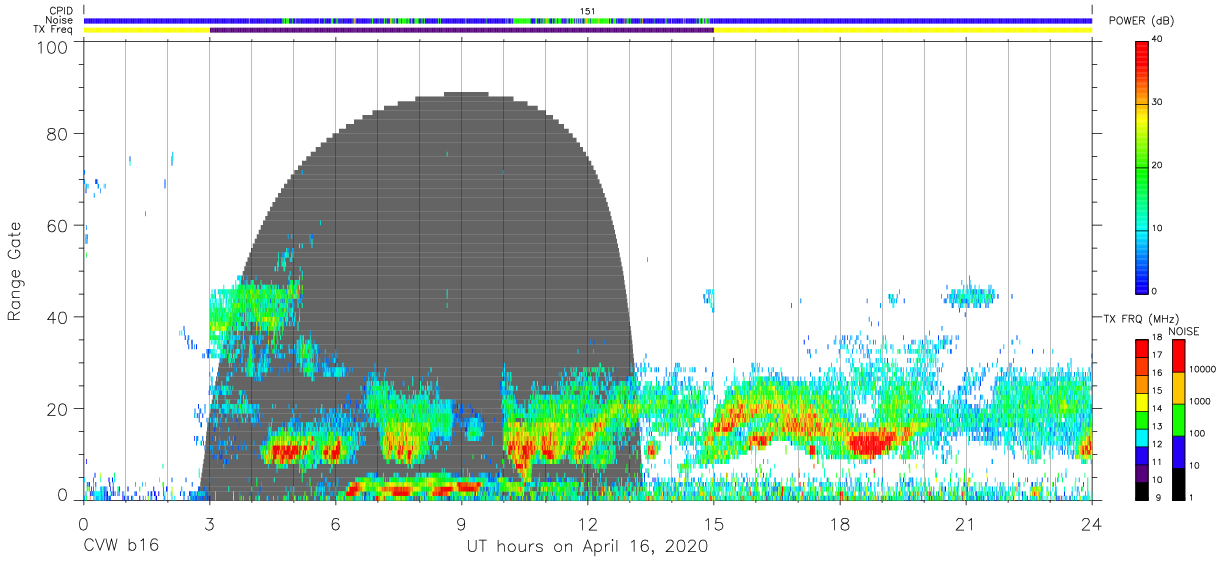Viewport: 1228px width, 567px height.
Task: Click the 40 tick on the power colorbar
Action: pyautogui.click(x=1156, y=39)
